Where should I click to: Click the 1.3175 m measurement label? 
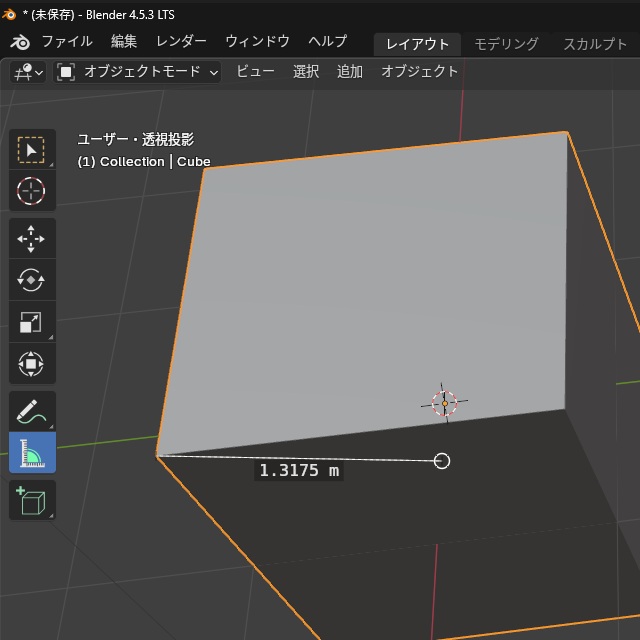(299, 470)
